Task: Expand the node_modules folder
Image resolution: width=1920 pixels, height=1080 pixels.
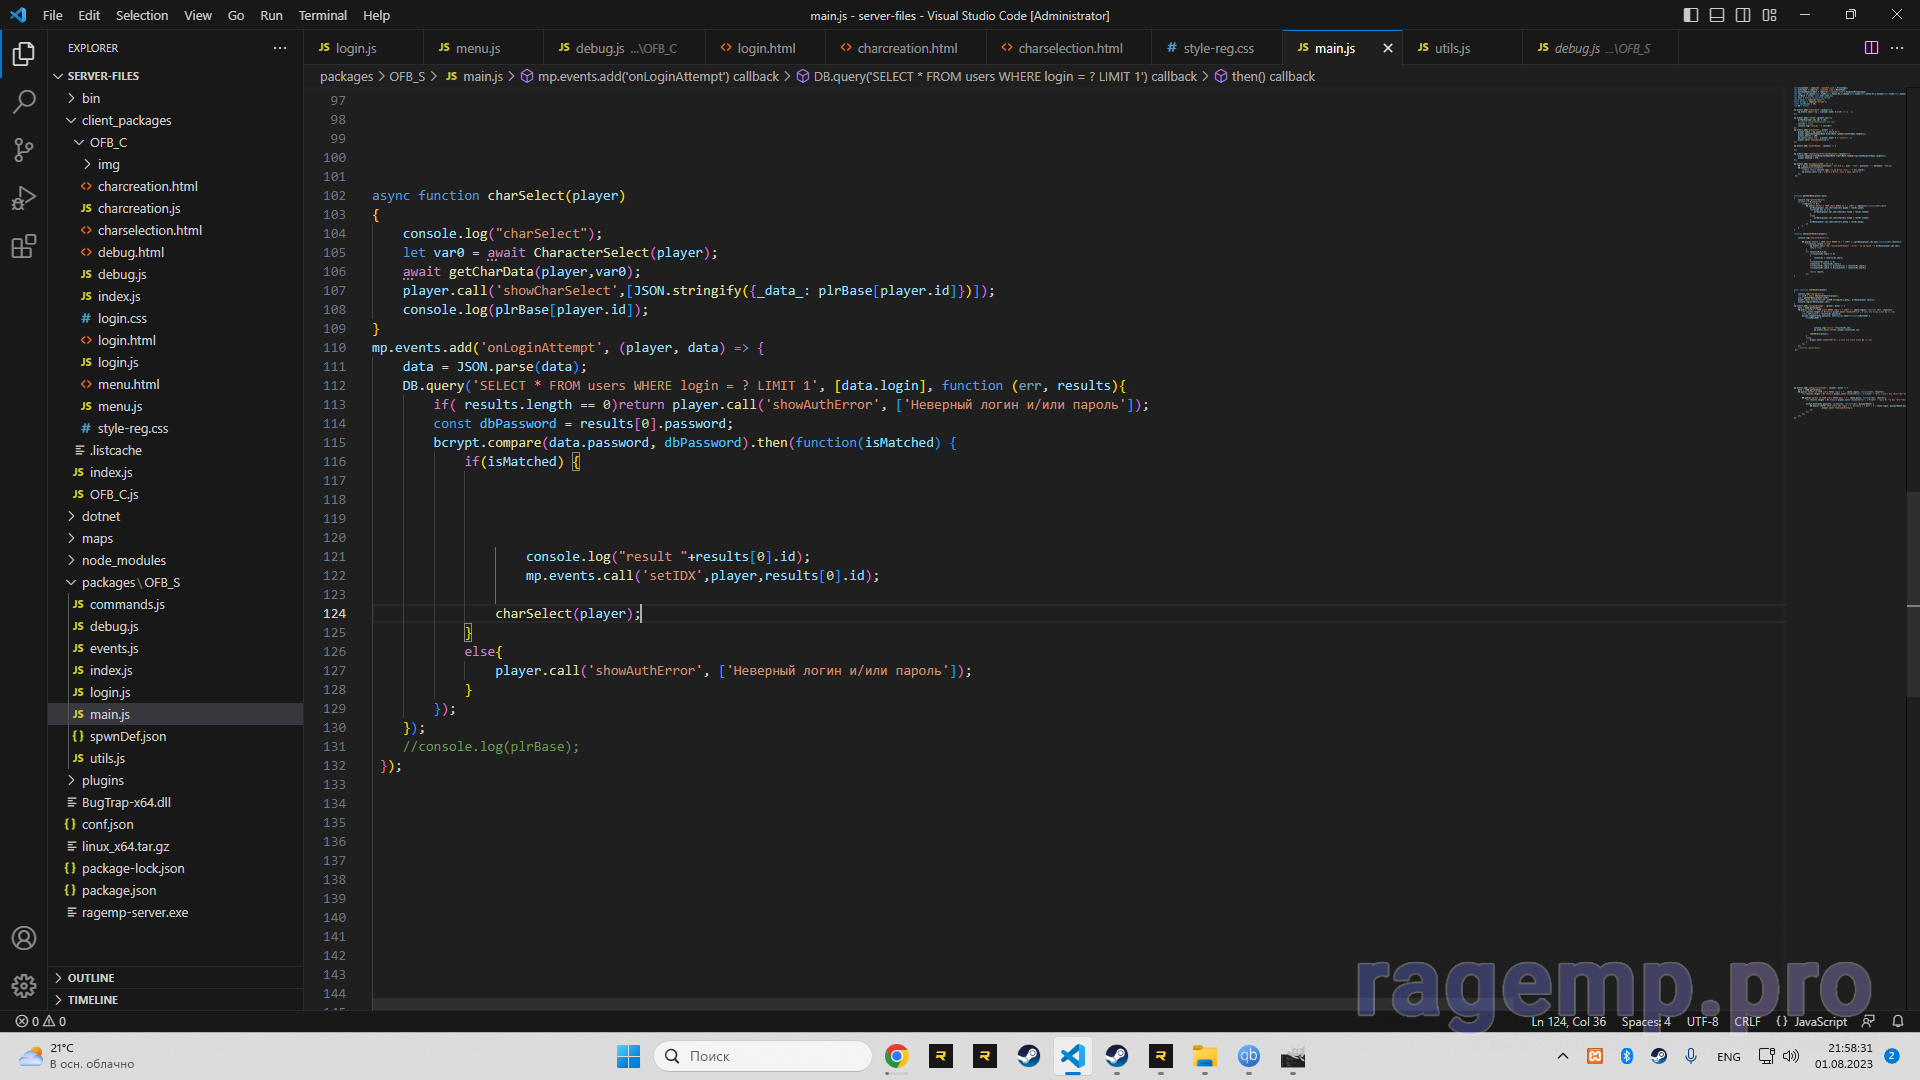Action: click(123, 560)
